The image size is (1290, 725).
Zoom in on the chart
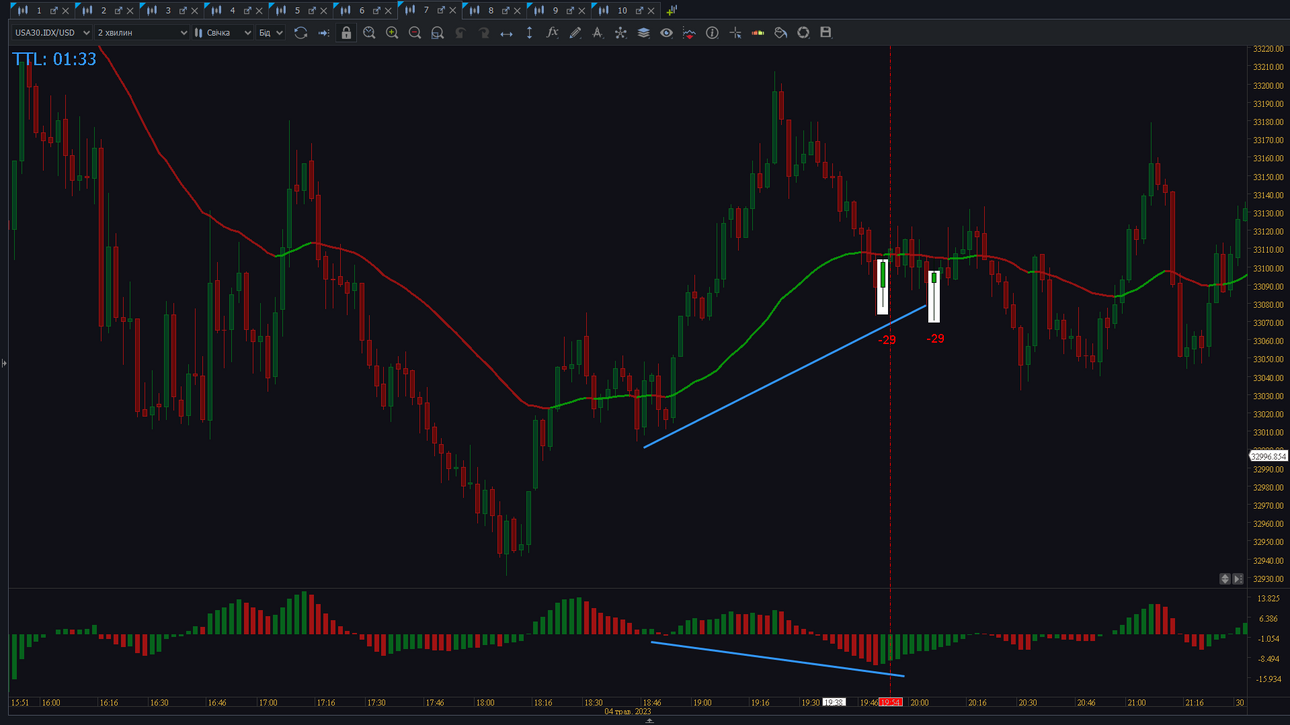392,33
